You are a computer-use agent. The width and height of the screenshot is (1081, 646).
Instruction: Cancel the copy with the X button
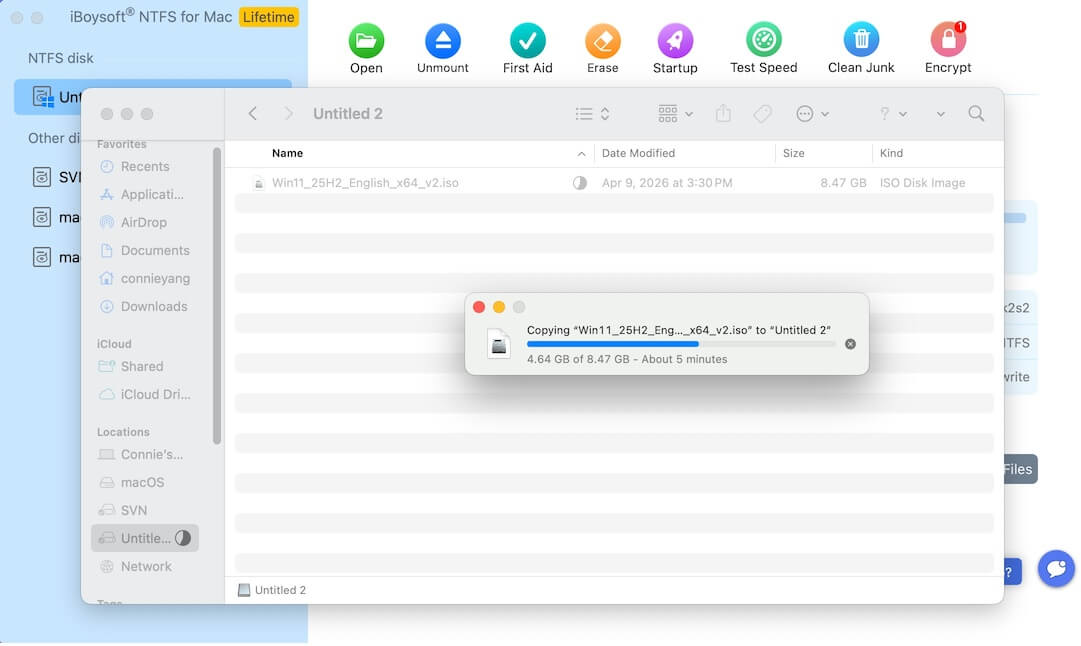(850, 344)
